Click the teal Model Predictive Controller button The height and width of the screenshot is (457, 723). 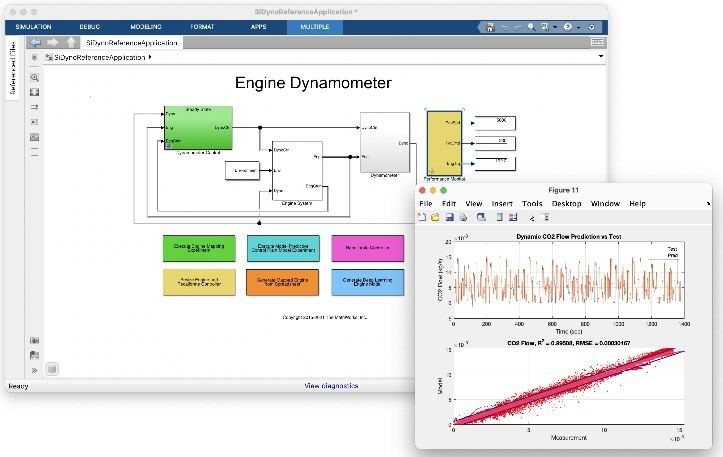(x=283, y=248)
